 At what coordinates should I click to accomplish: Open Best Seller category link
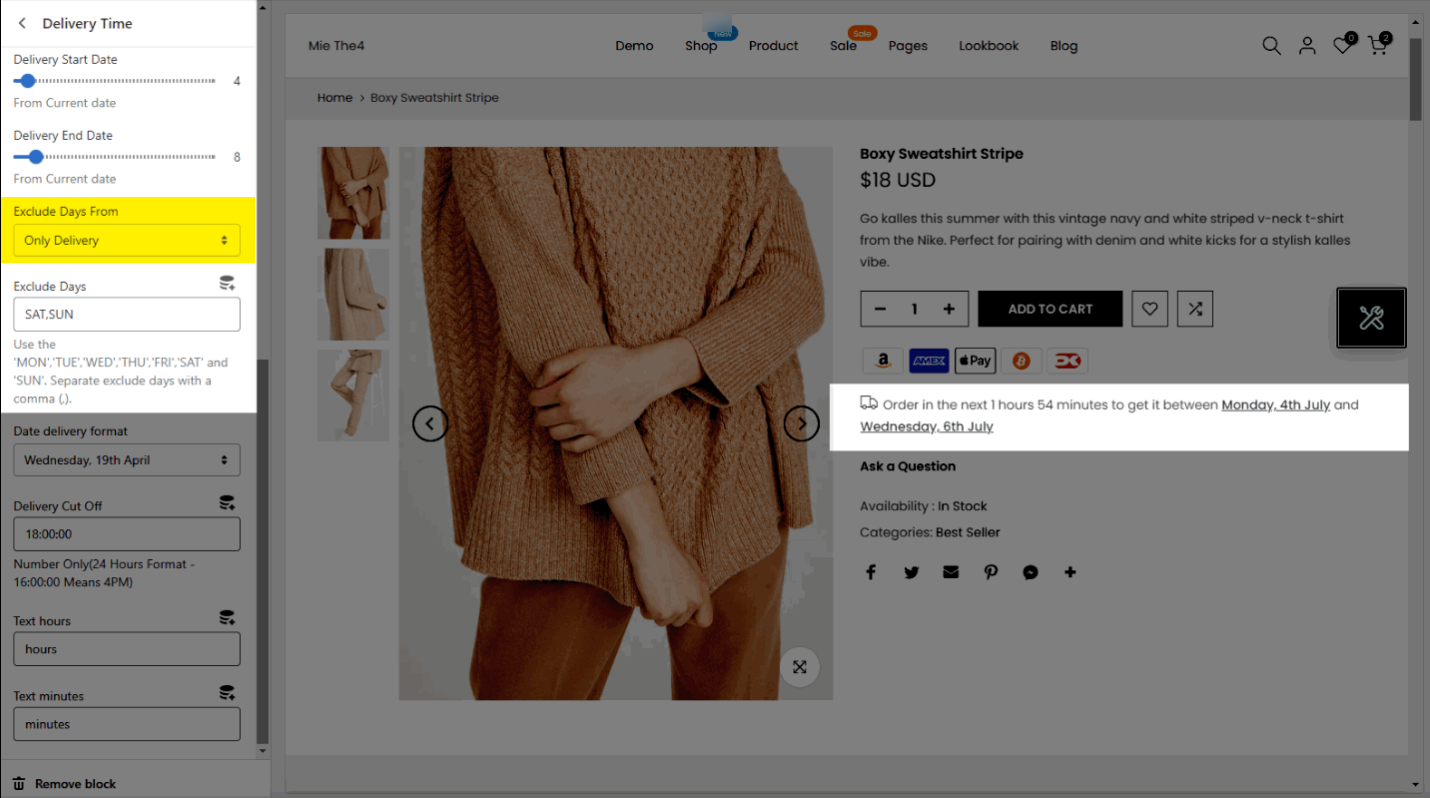coord(968,532)
